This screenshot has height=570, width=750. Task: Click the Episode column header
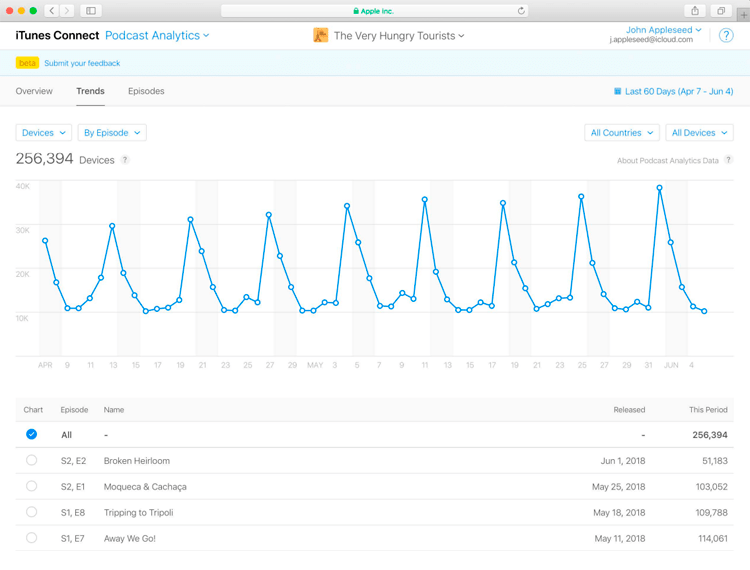(74, 410)
